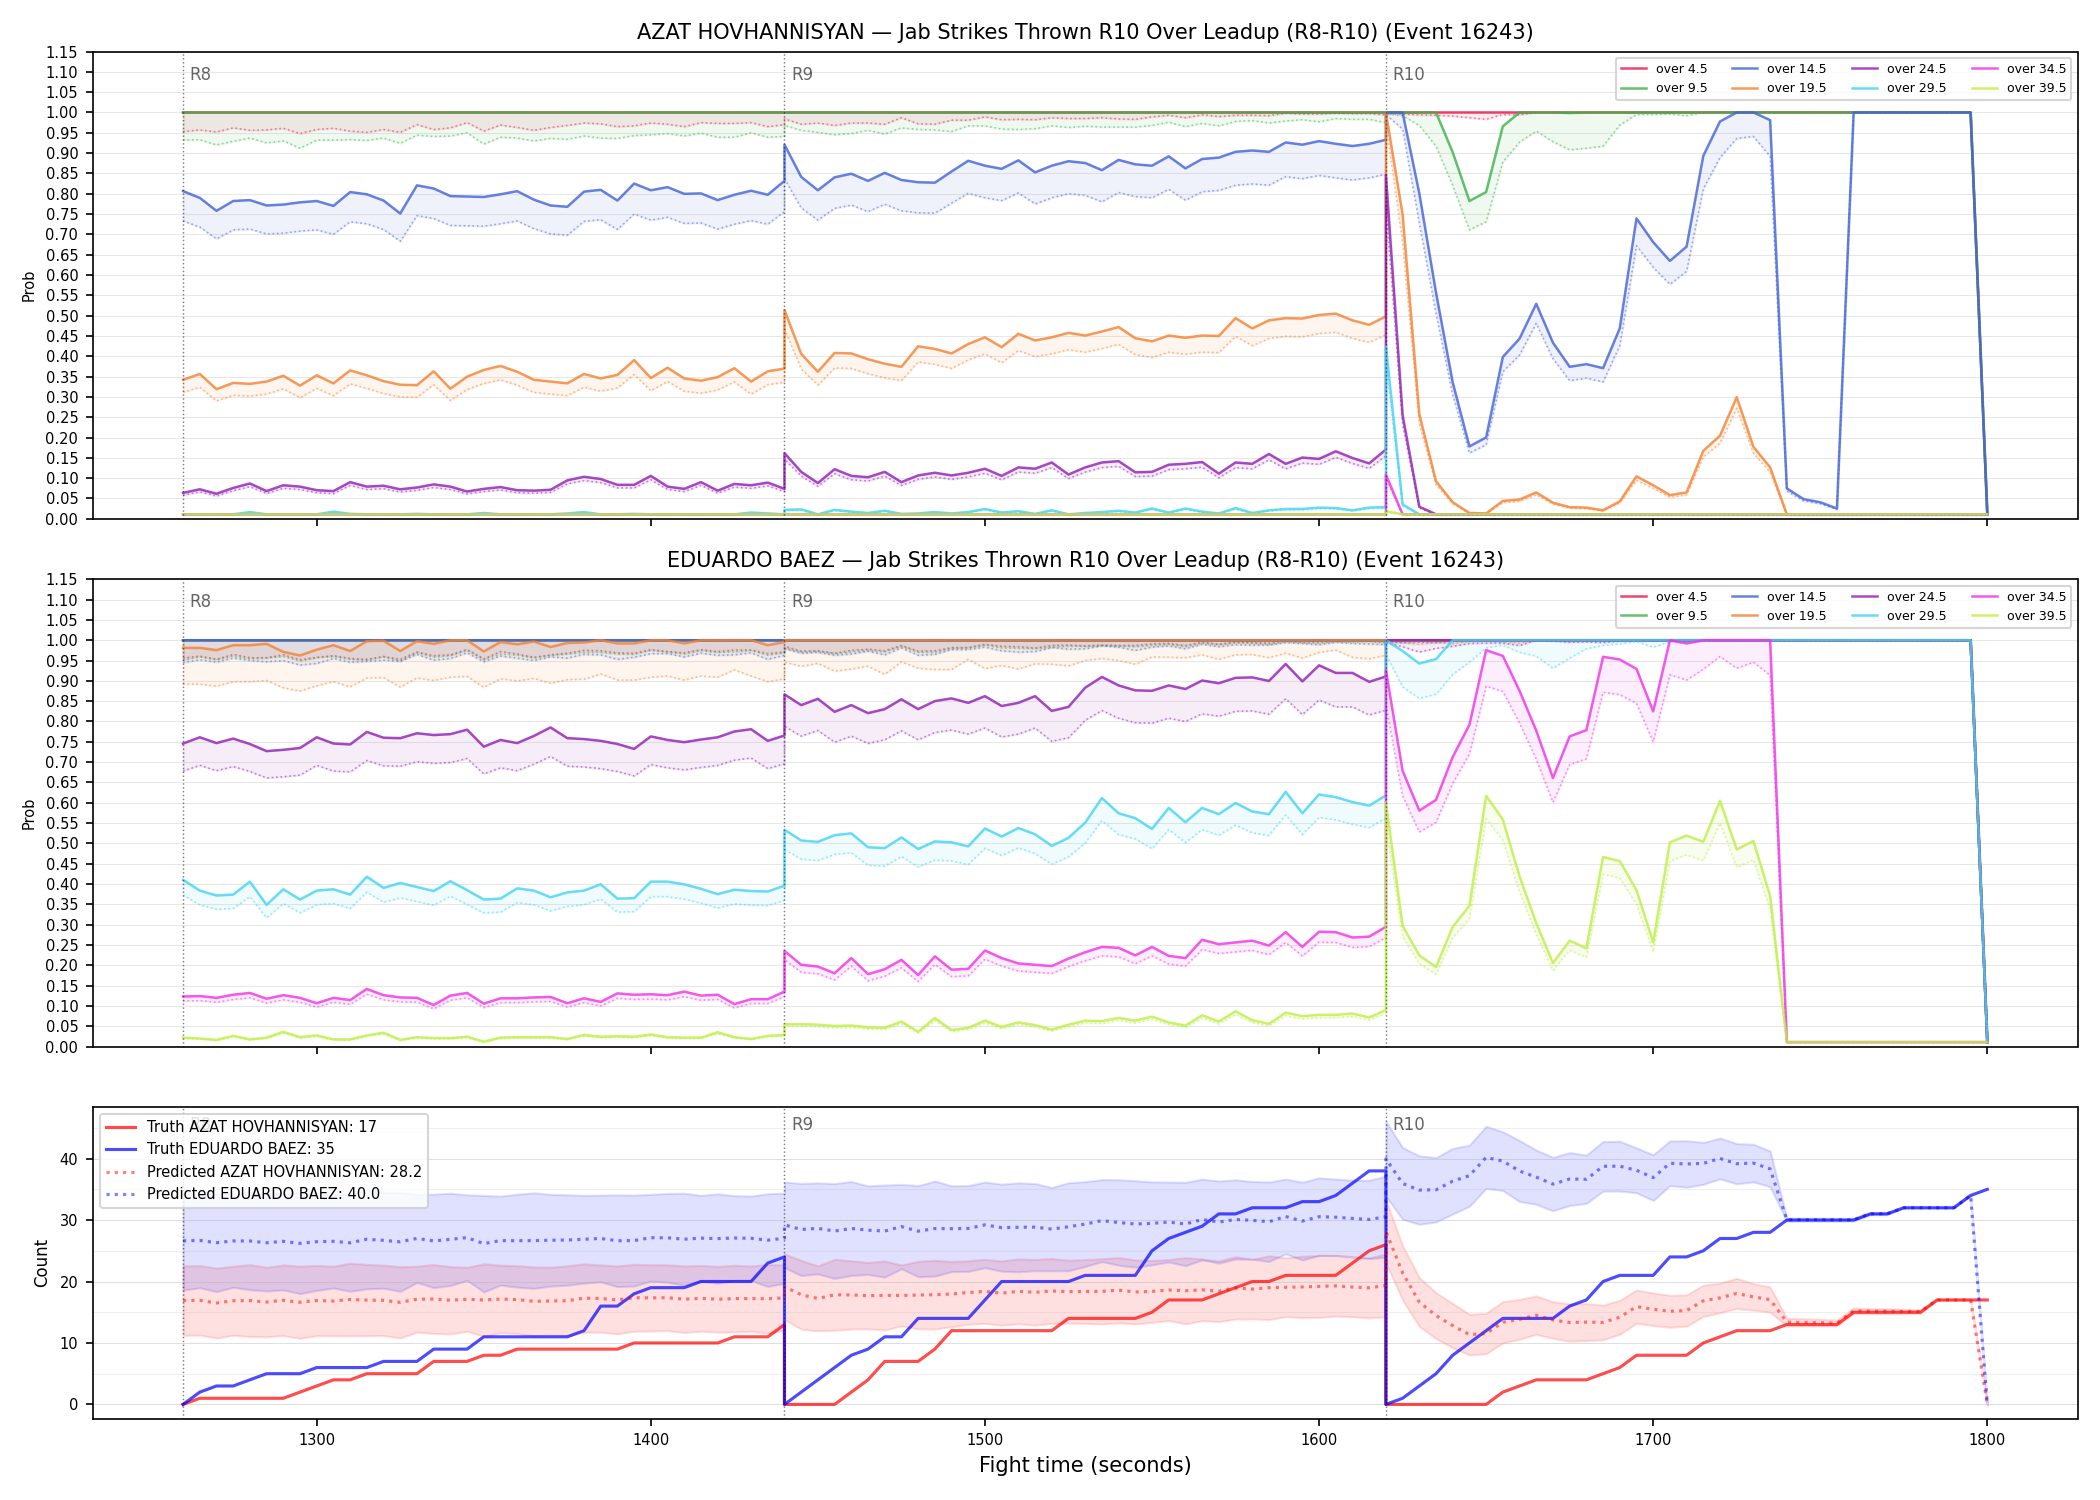Click the 1500 tick label on the time axis
This screenshot has height=1500, width=2100.
(985, 1439)
